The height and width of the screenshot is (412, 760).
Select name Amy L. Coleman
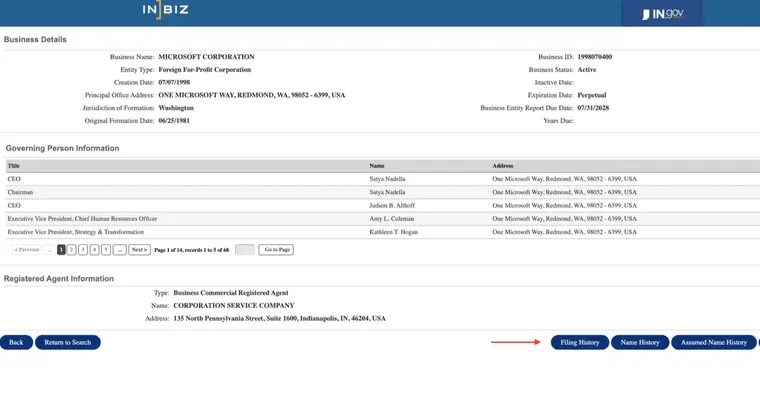392,219
